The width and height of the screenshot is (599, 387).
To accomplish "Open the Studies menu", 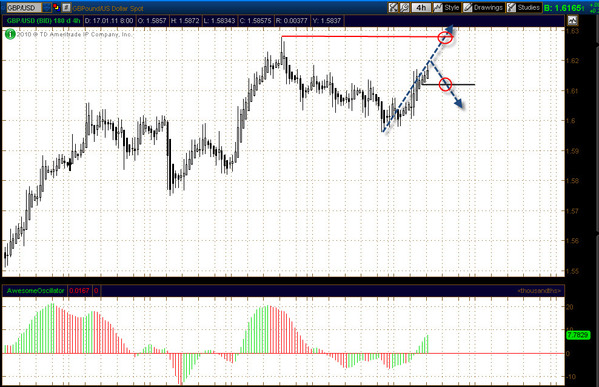I will coord(529,7).
